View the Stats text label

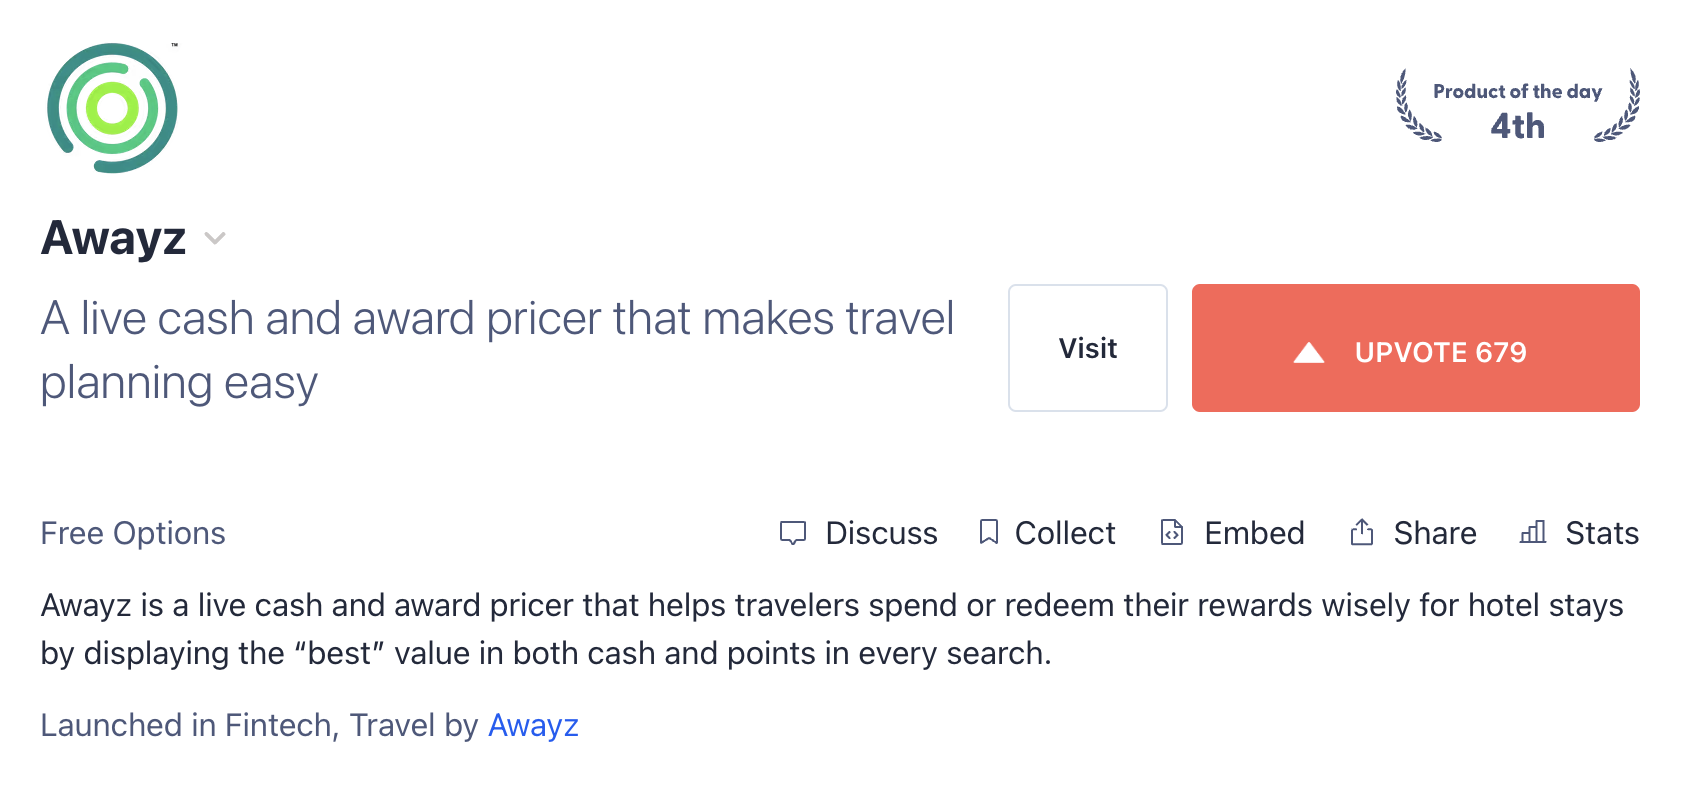[1602, 533]
